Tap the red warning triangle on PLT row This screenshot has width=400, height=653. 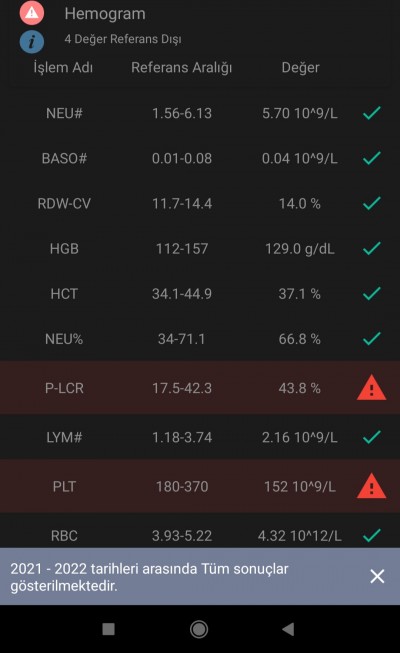click(x=371, y=486)
